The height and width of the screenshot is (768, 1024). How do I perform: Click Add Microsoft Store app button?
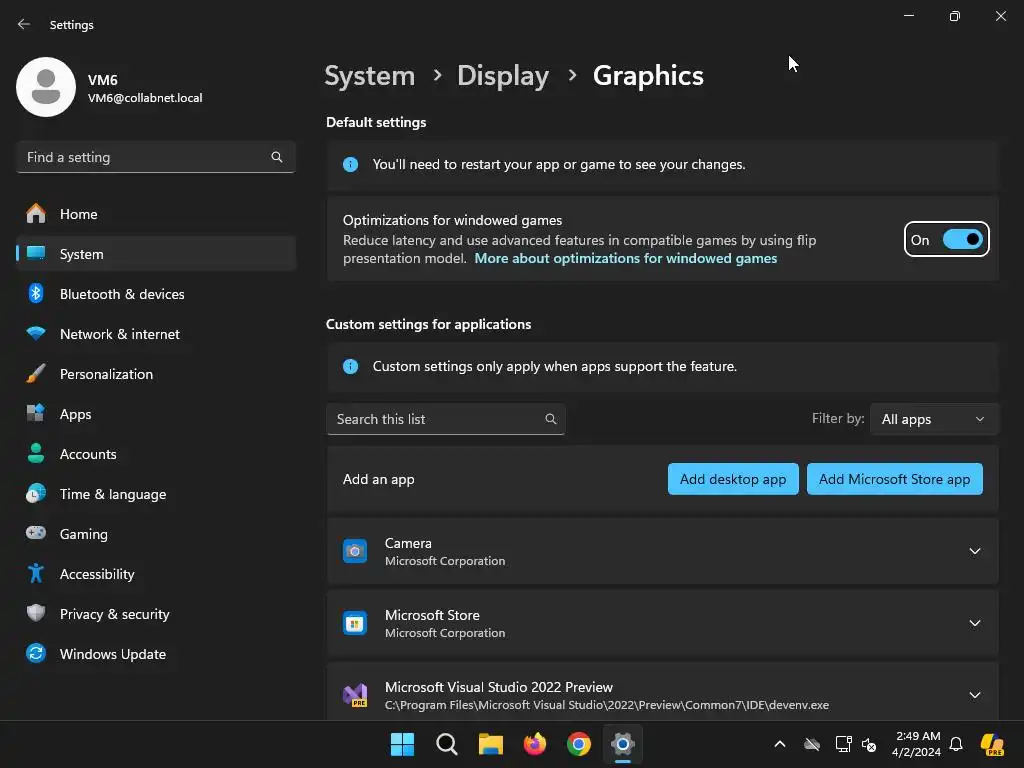tap(894, 479)
